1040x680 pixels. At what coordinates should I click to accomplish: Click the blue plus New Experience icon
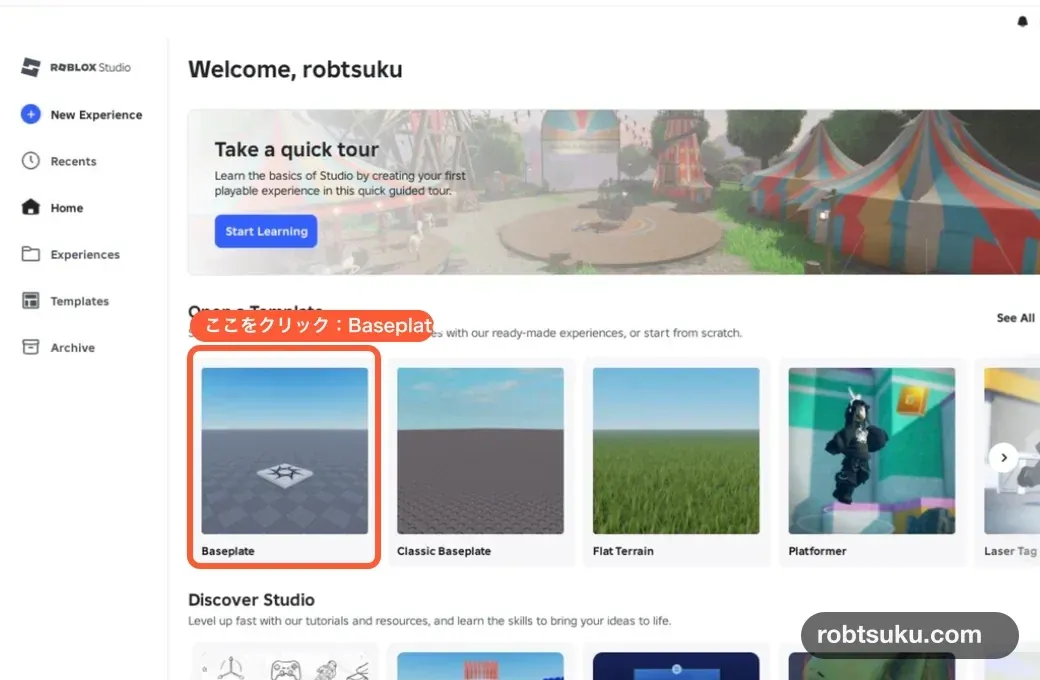(31, 114)
